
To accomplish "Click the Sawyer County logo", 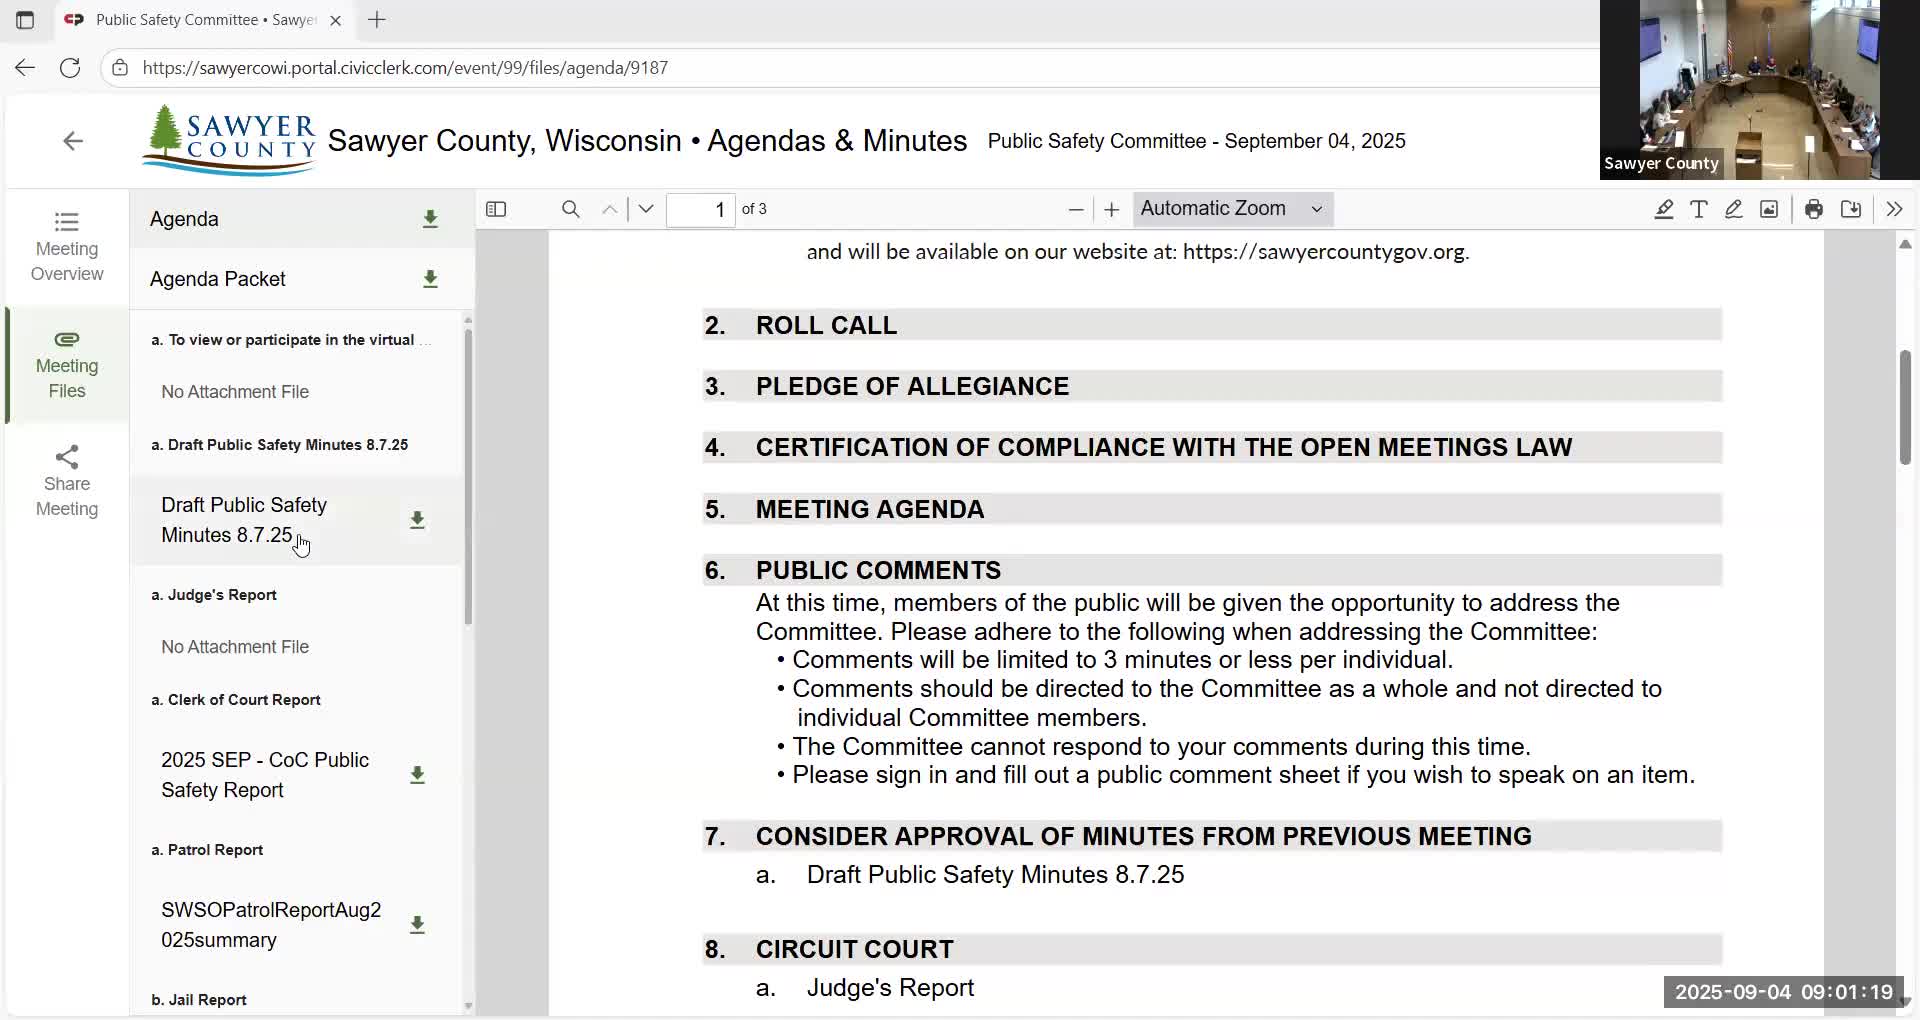I will pos(229,140).
